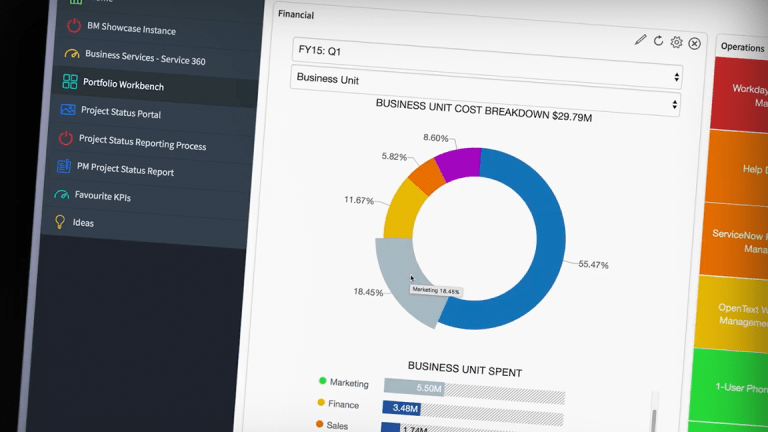The image size is (768, 432).
Task: Click the Ideas lightbulb icon
Action: pos(59,221)
